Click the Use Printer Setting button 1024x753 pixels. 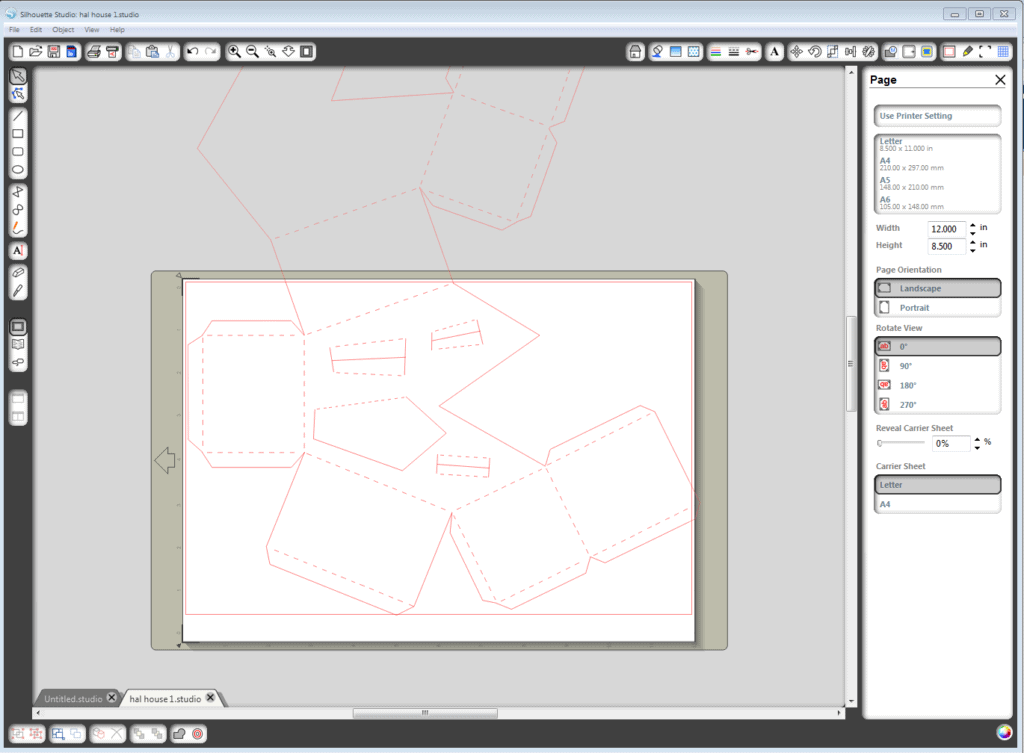click(936, 116)
